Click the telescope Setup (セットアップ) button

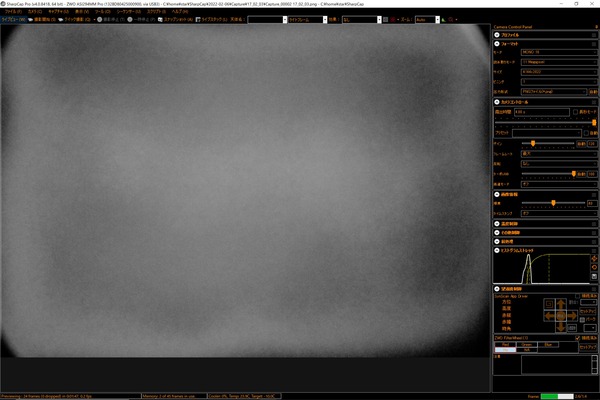[588, 311]
